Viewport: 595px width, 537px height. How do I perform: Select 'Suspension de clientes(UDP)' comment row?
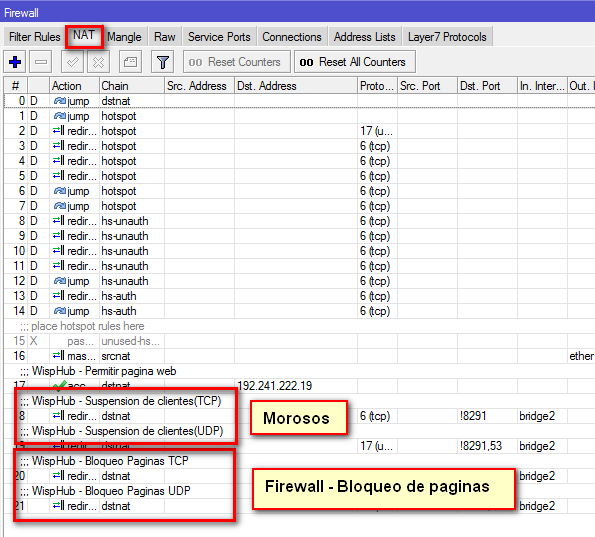[121, 431]
